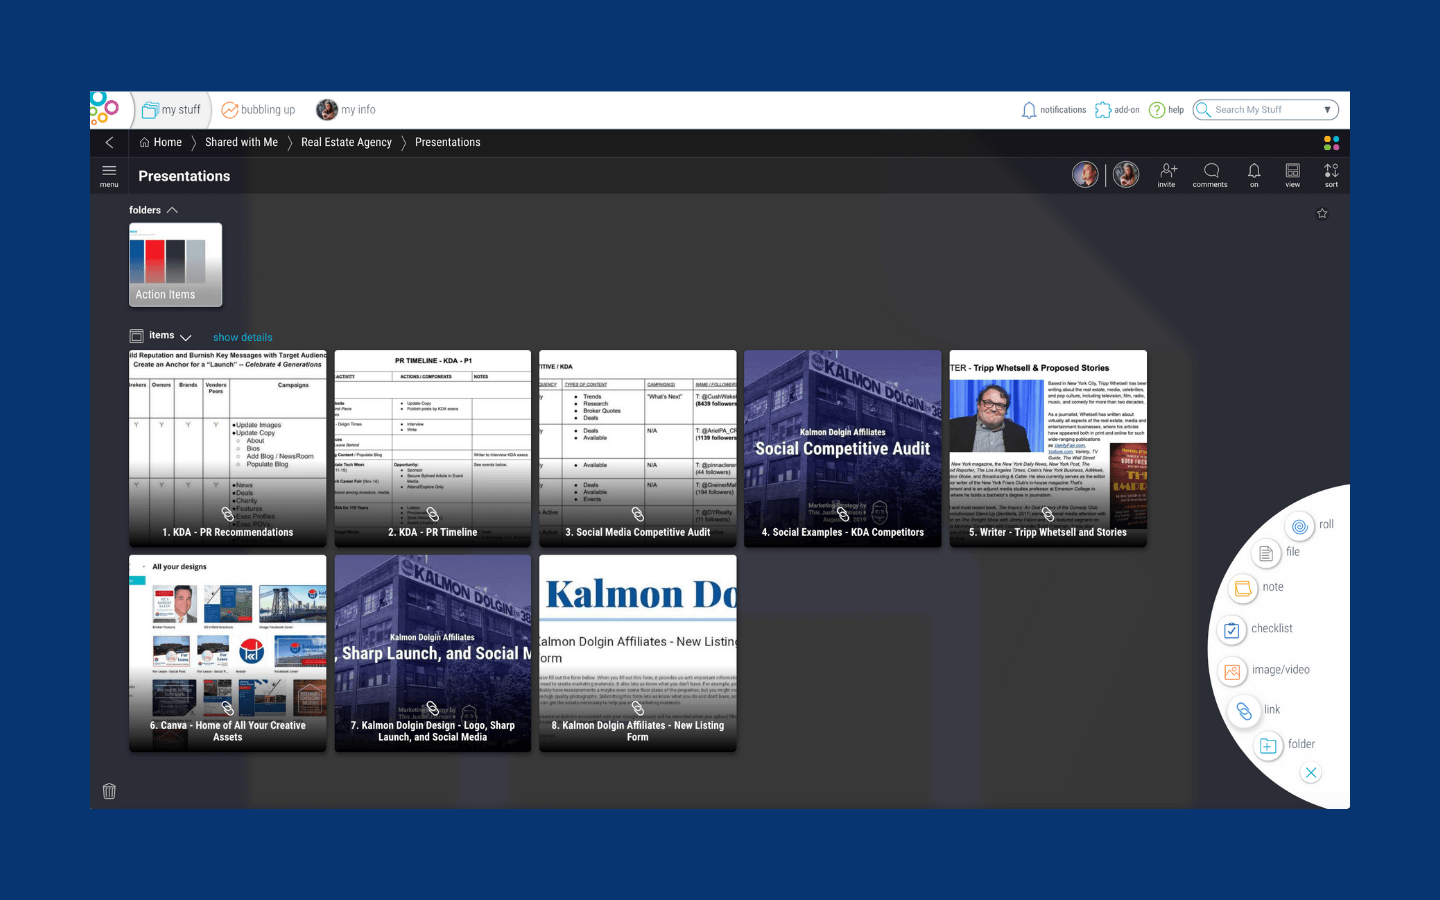Open 7. Kalmon Dolgin Design card
Screen dimensions: 1440x900
433,653
